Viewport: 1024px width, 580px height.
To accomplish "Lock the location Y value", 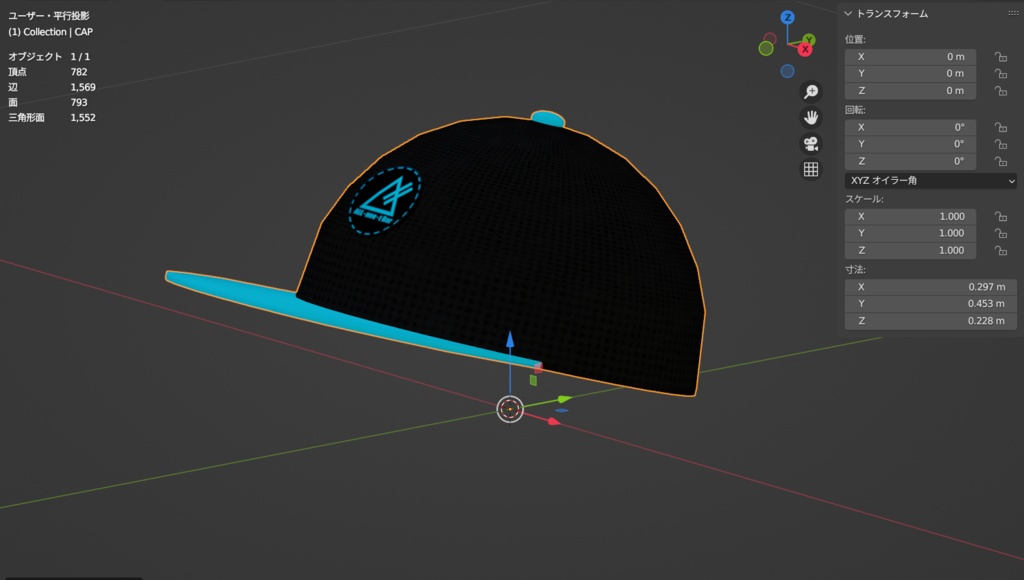I will tap(1000, 74).
